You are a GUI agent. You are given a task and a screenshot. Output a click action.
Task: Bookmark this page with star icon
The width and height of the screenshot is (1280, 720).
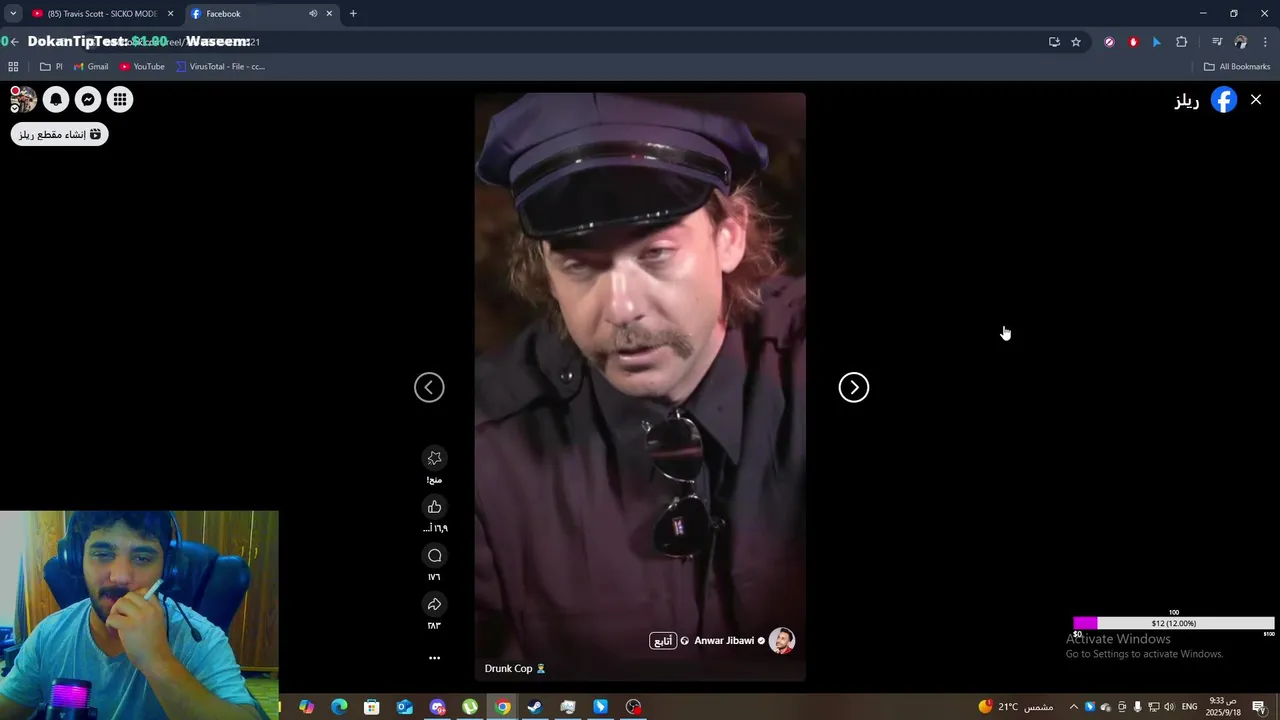tap(1076, 42)
